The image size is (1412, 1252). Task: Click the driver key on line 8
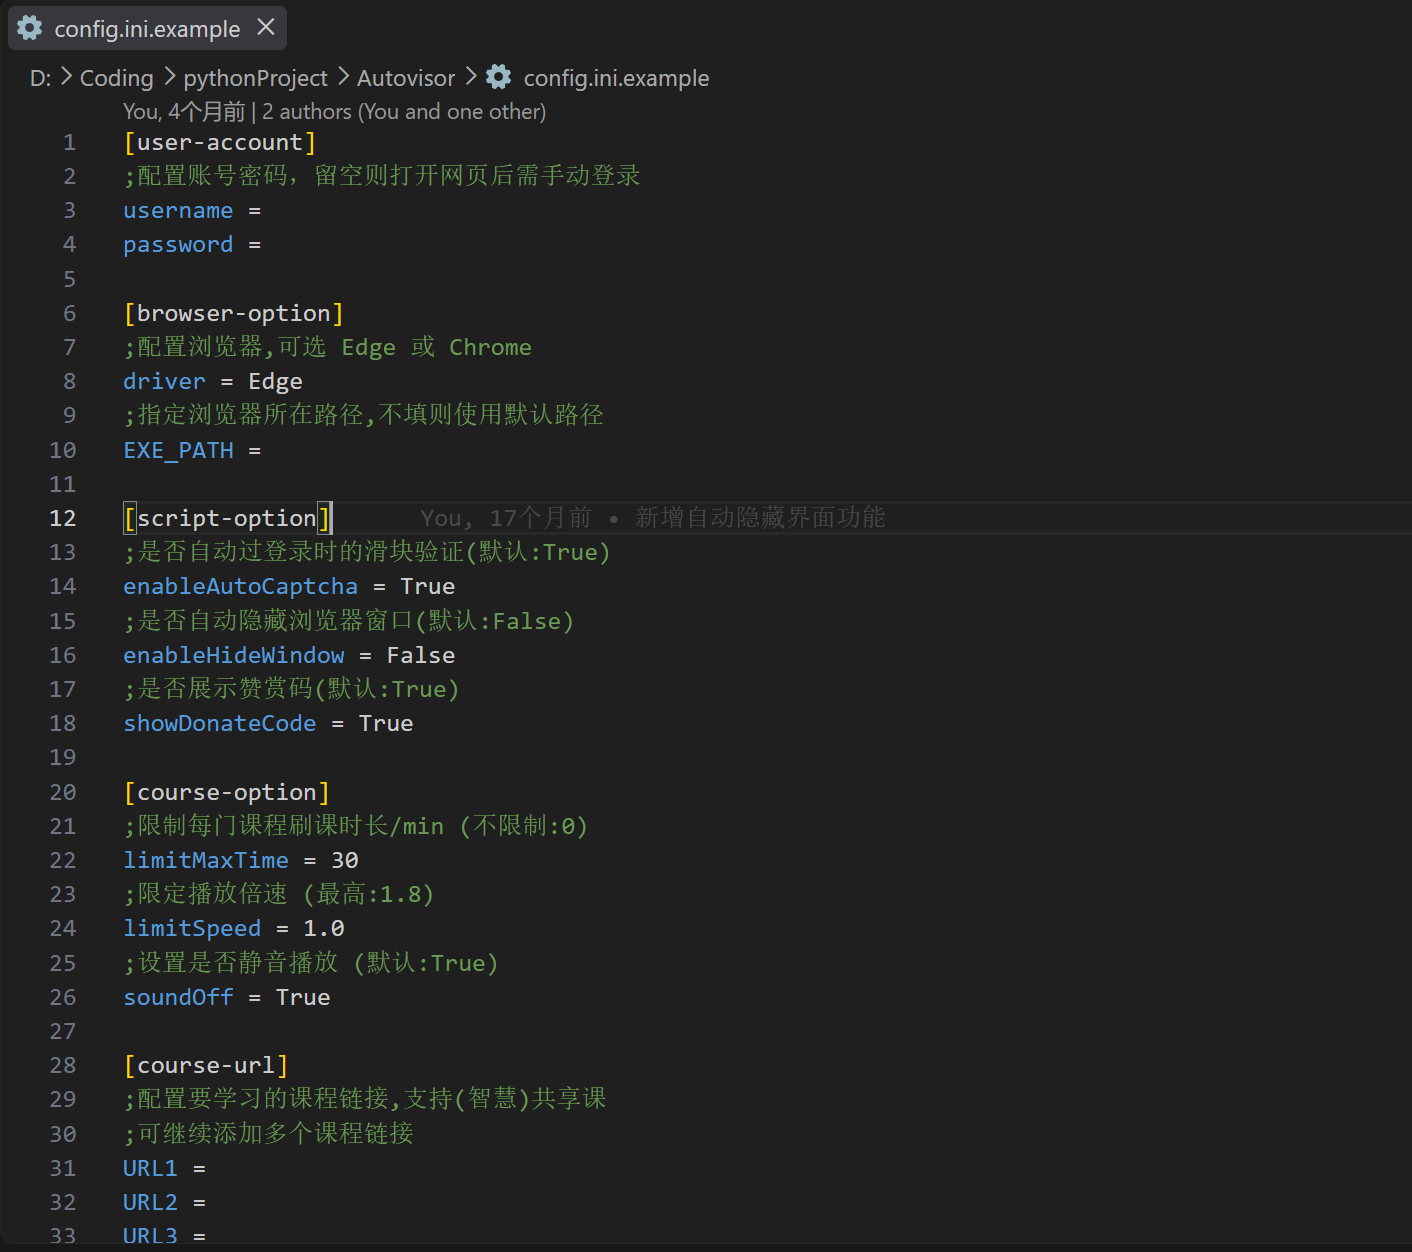coord(164,382)
